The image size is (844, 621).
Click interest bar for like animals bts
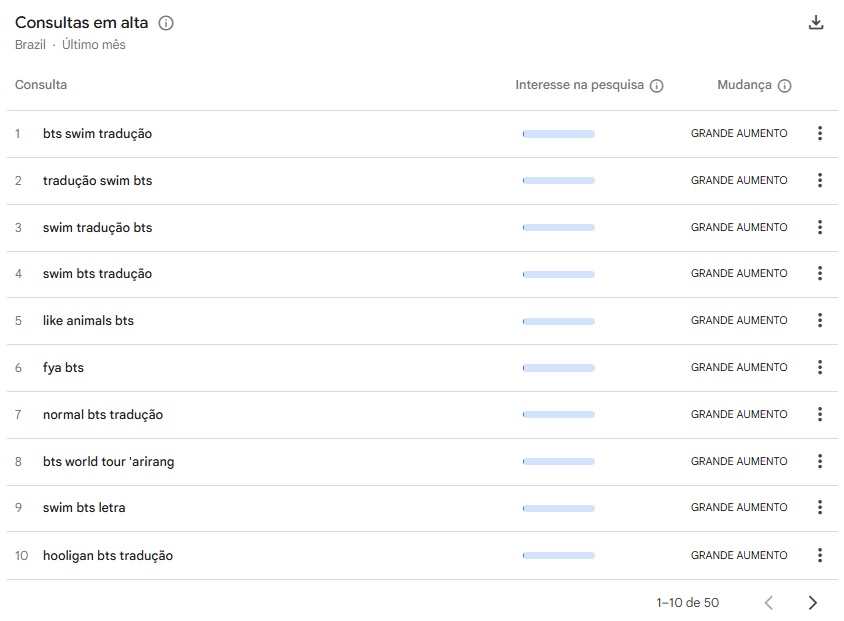tap(559, 321)
